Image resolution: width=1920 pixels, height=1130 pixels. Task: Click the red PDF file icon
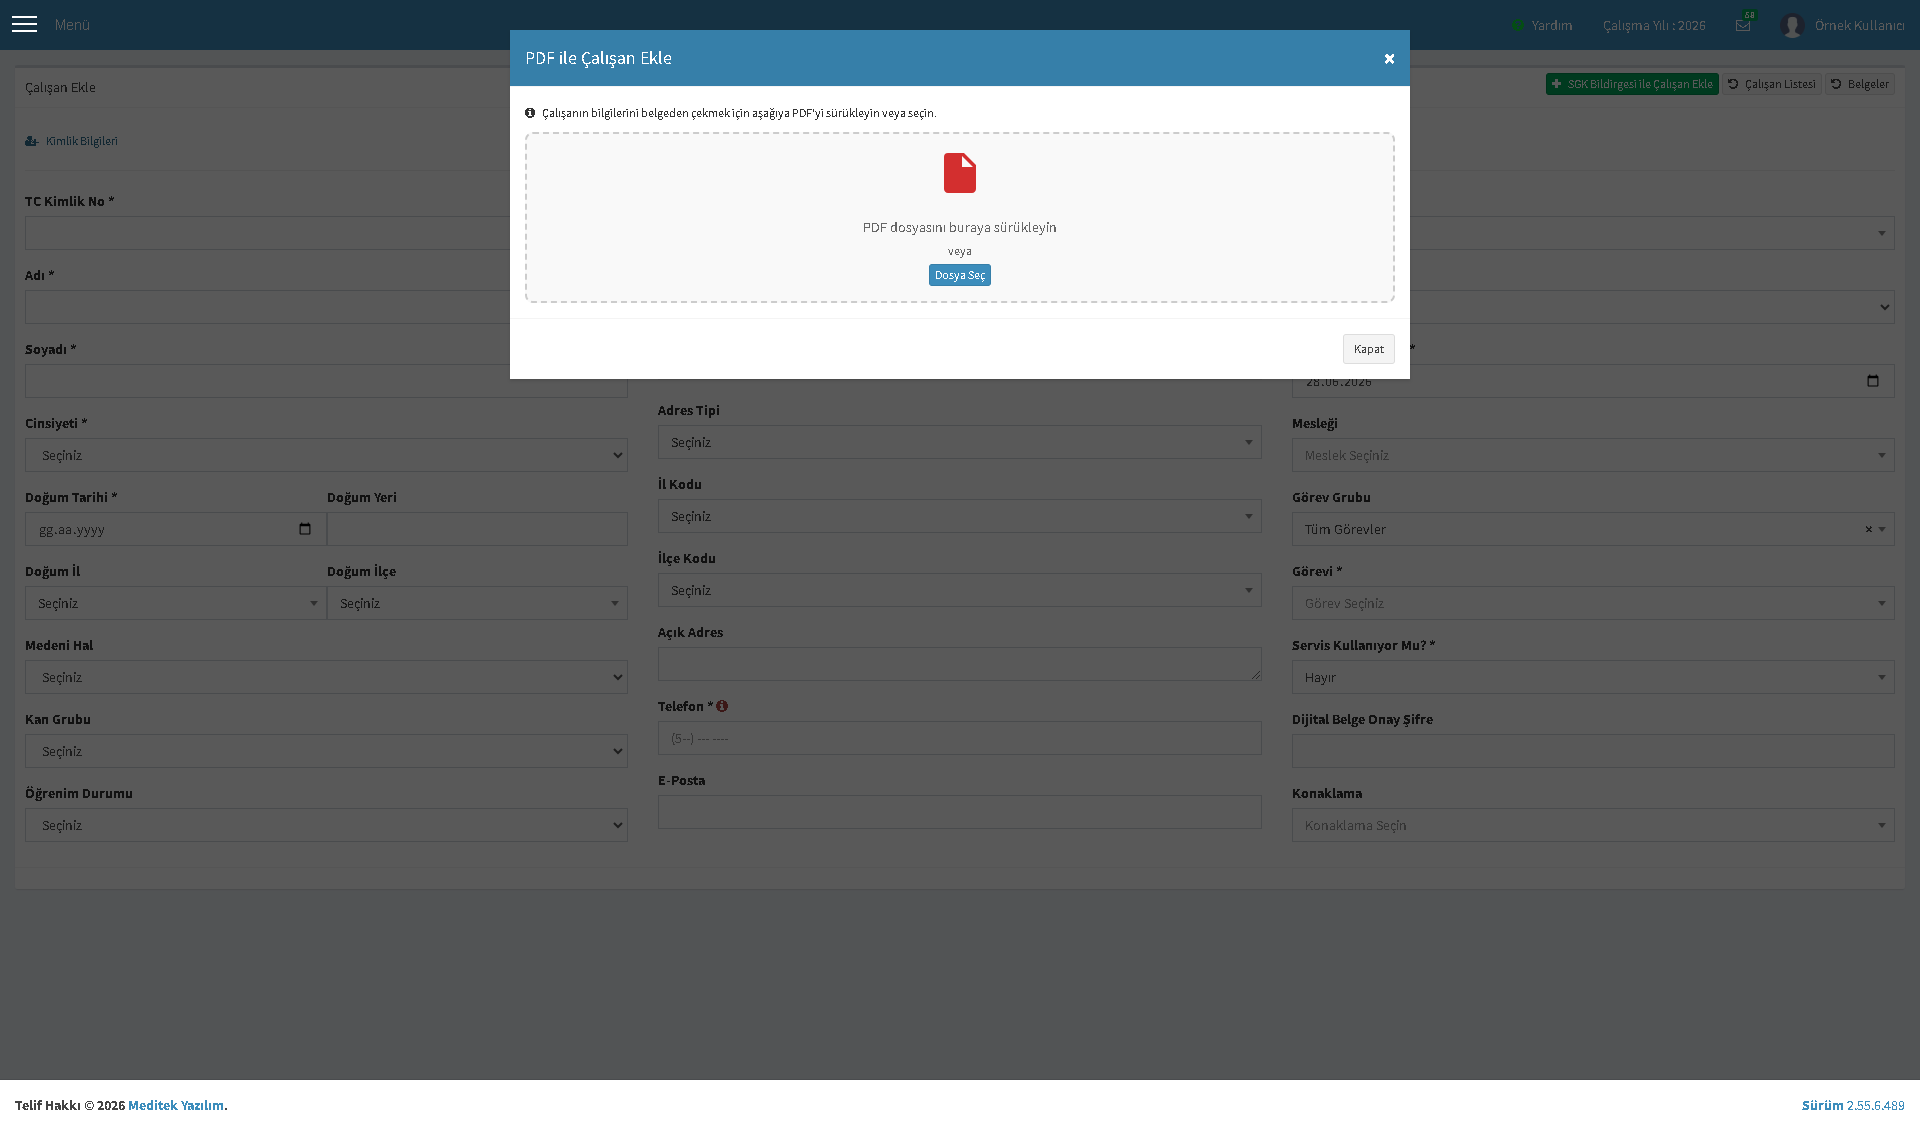click(x=960, y=173)
